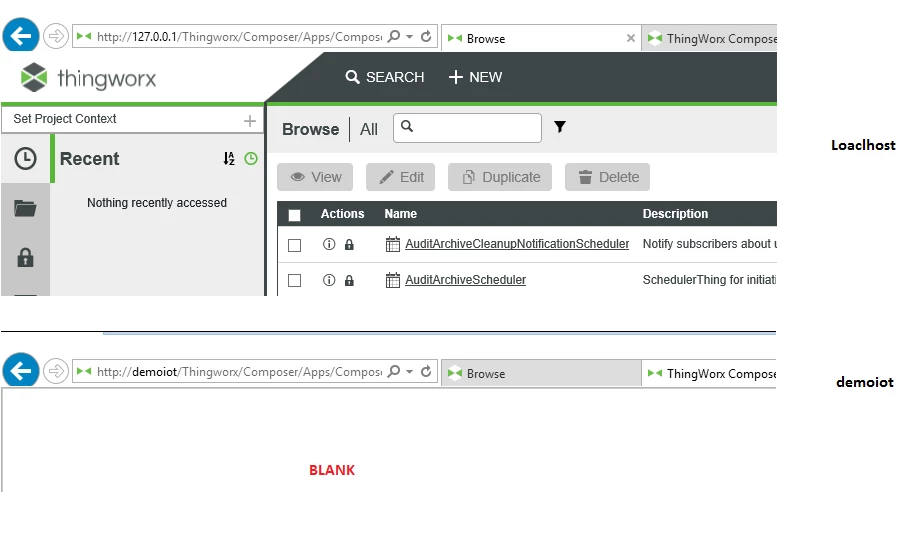
Task: Click the Description column header
Action: (675, 214)
